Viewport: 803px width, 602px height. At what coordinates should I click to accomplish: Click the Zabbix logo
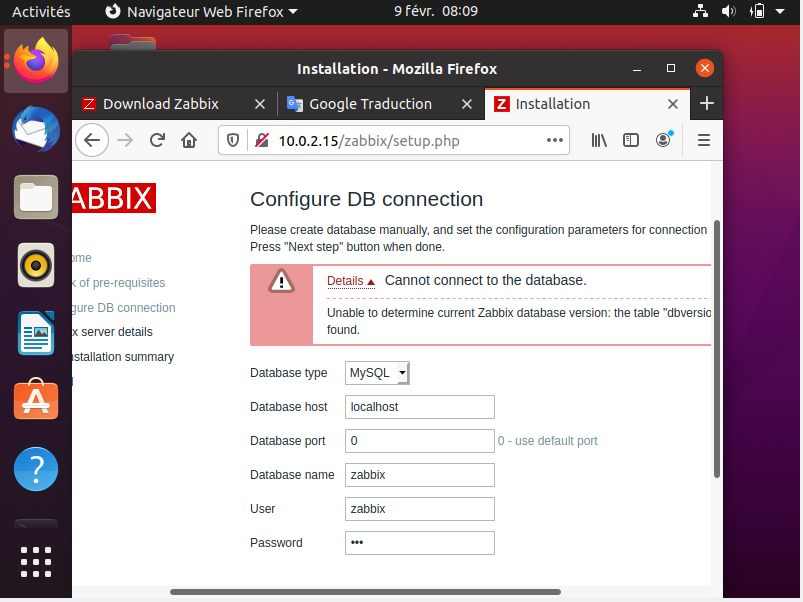click(x=114, y=198)
